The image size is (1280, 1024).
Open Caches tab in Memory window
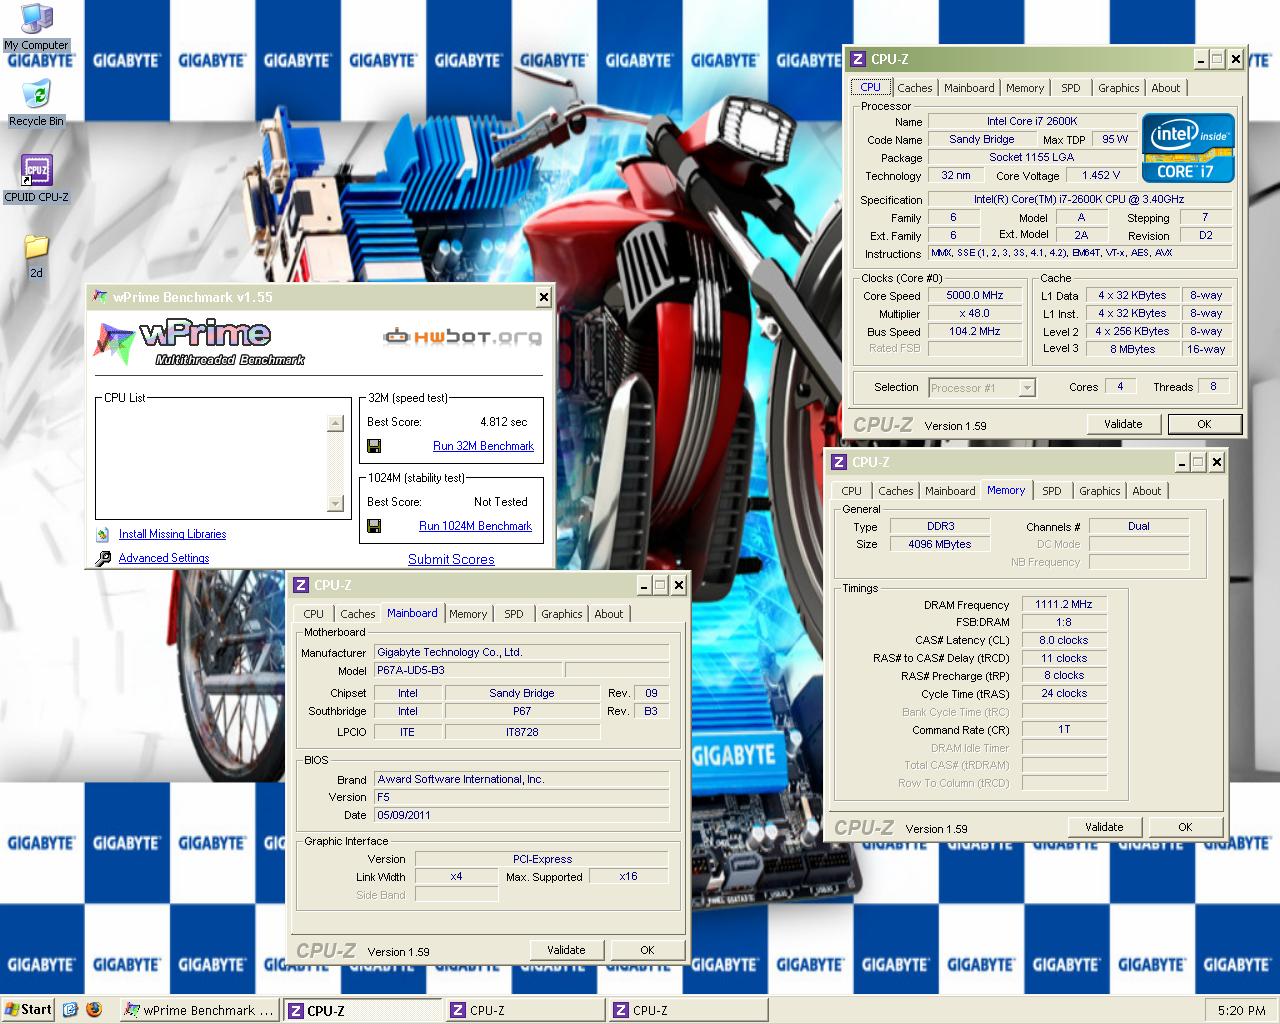(x=895, y=491)
